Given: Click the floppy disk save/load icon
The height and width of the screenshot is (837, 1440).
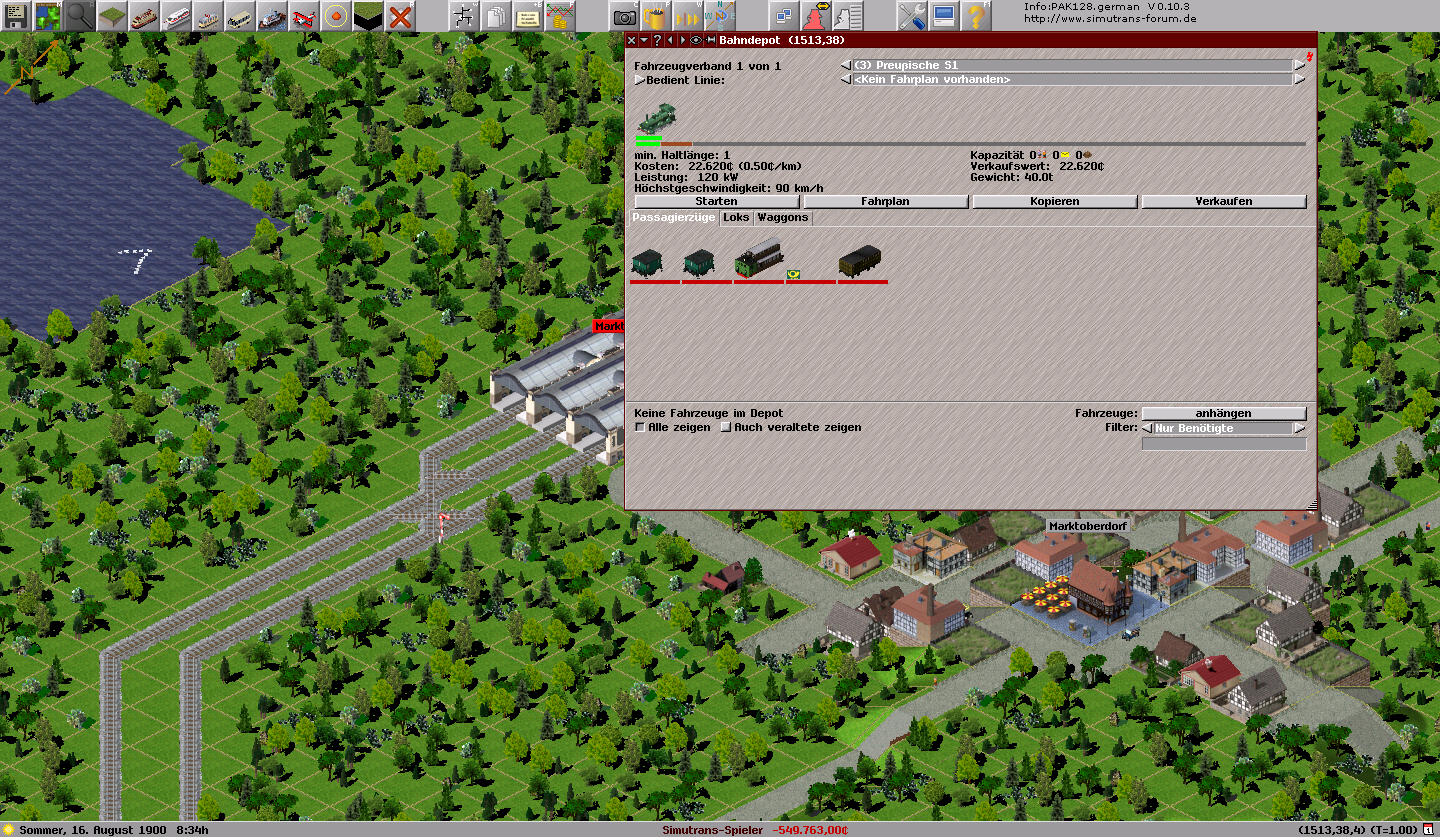Looking at the screenshot, I should tap(16, 16).
